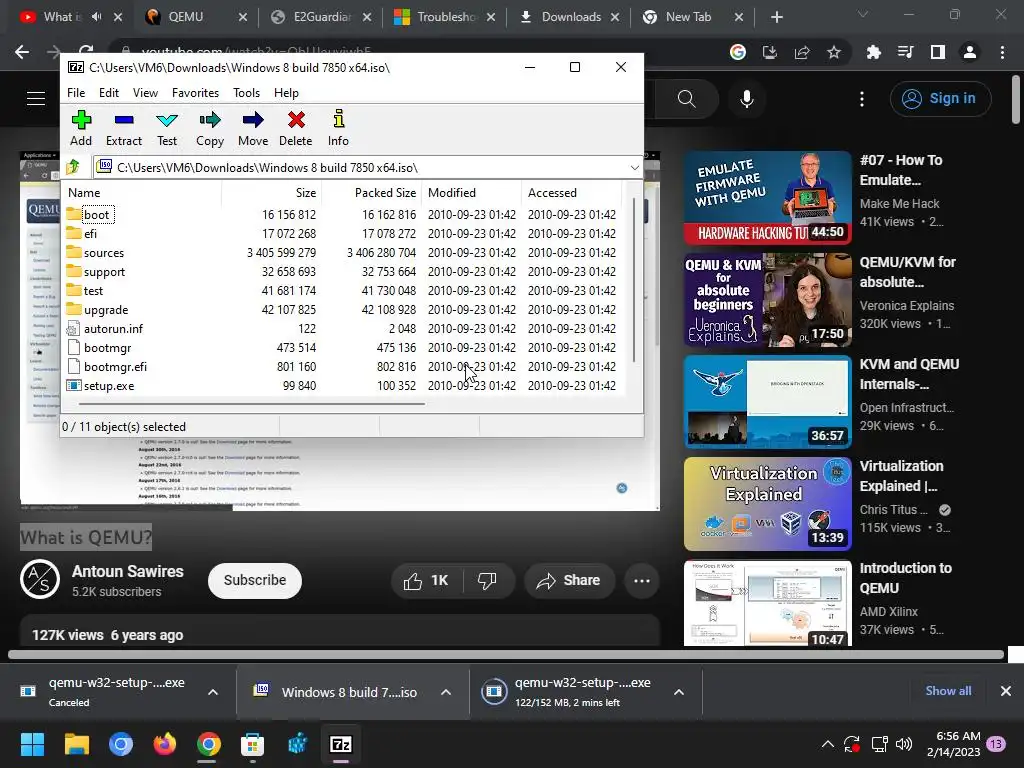Image resolution: width=1024 pixels, height=768 pixels.
Task: Expand options for canceled qemu-w32-setup download
Action: (213, 692)
